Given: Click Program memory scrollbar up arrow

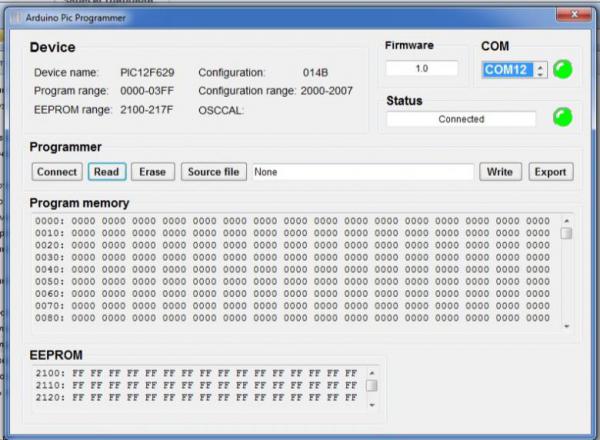Looking at the screenshot, I should pyautogui.click(x=567, y=221).
